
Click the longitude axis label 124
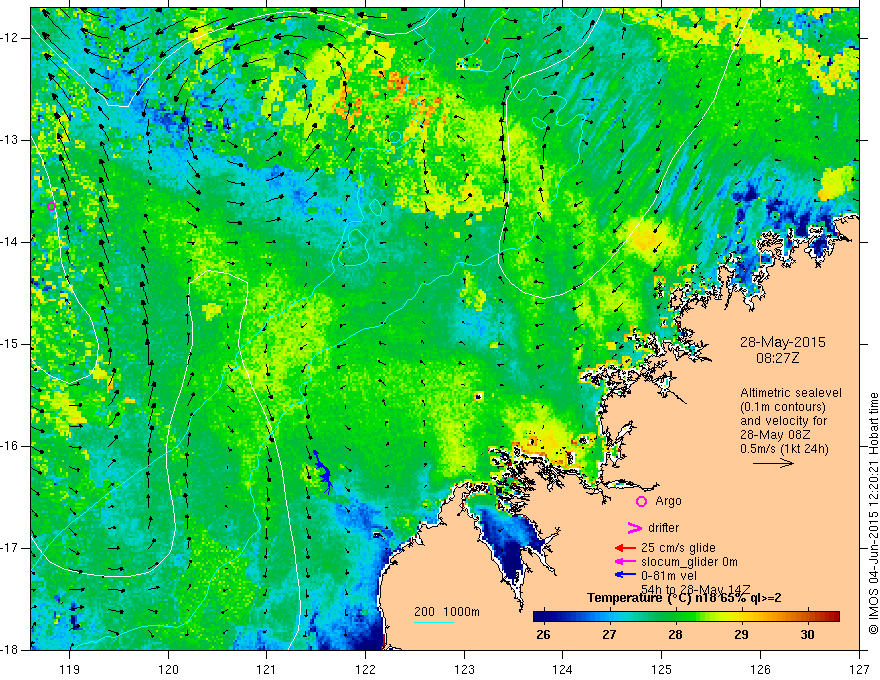[x=563, y=669]
